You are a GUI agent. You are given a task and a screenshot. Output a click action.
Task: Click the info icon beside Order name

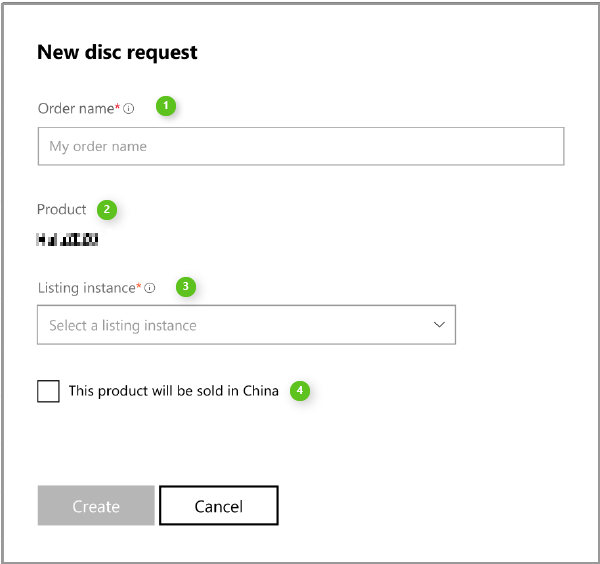(x=129, y=109)
